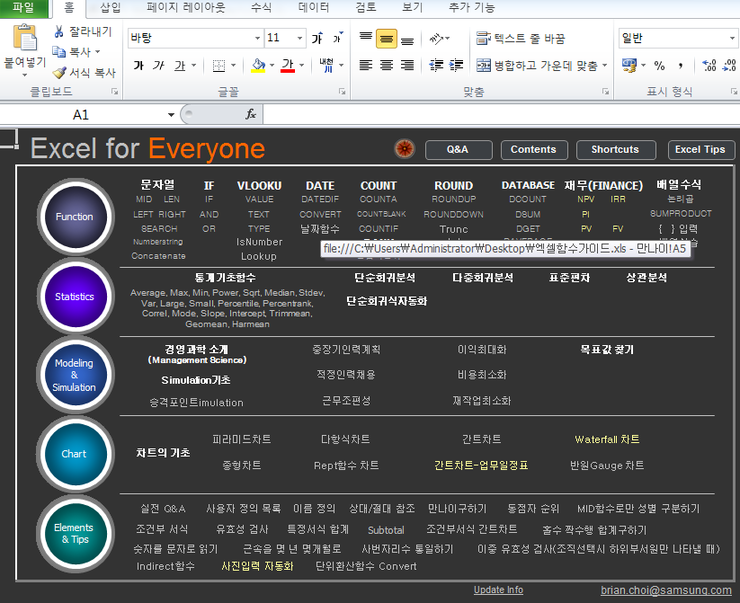Increase font size with large 가 icon
Viewport: 740px width, 603px height.
click(317, 38)
